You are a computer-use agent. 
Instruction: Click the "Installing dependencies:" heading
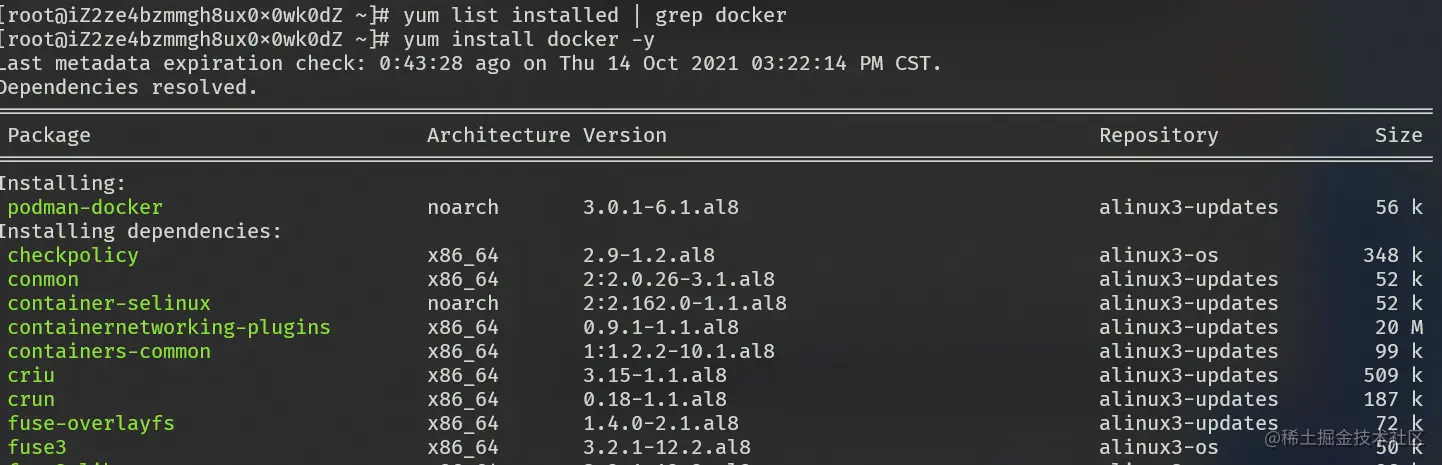(140, 232)
